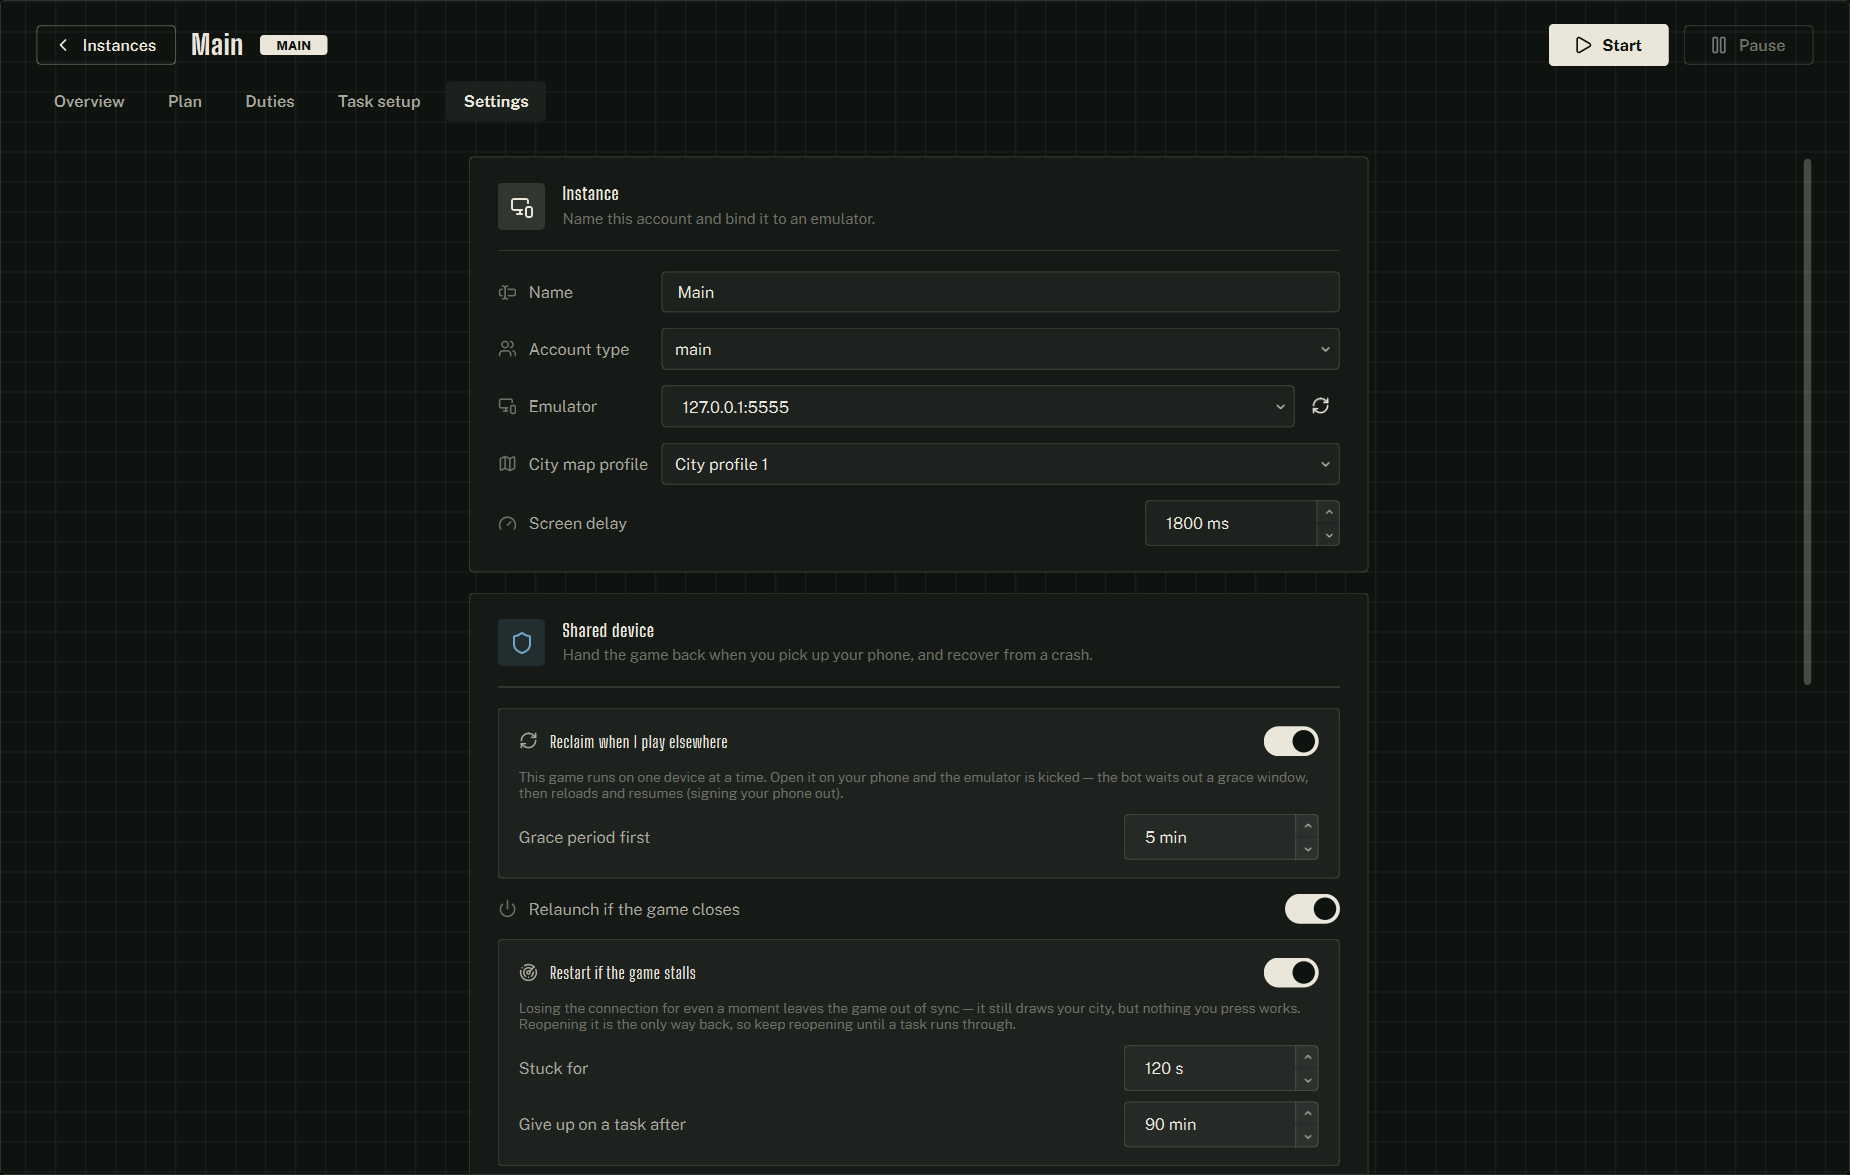The width and height of the screenshot is (1850, 1175).
Task: Decrease the Stuck for seconds
Action: pos(1308,1080)
